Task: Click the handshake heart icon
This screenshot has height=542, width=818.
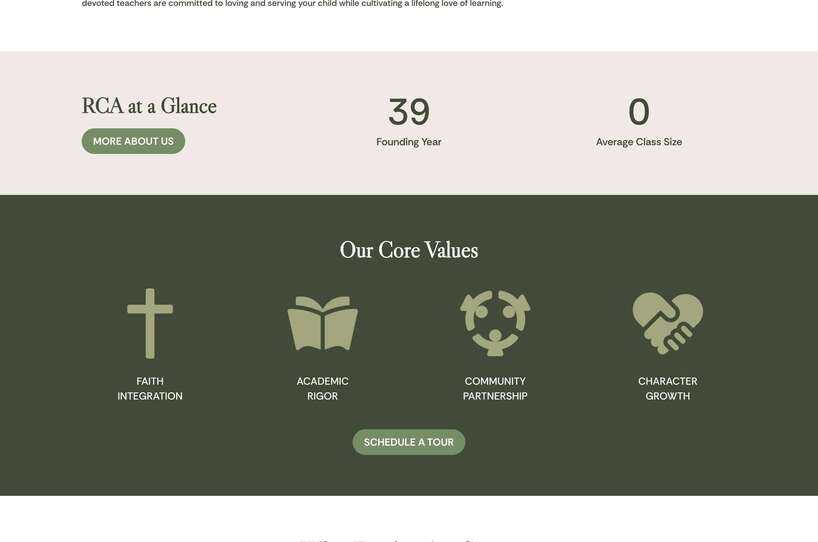Action: [667, 322]
